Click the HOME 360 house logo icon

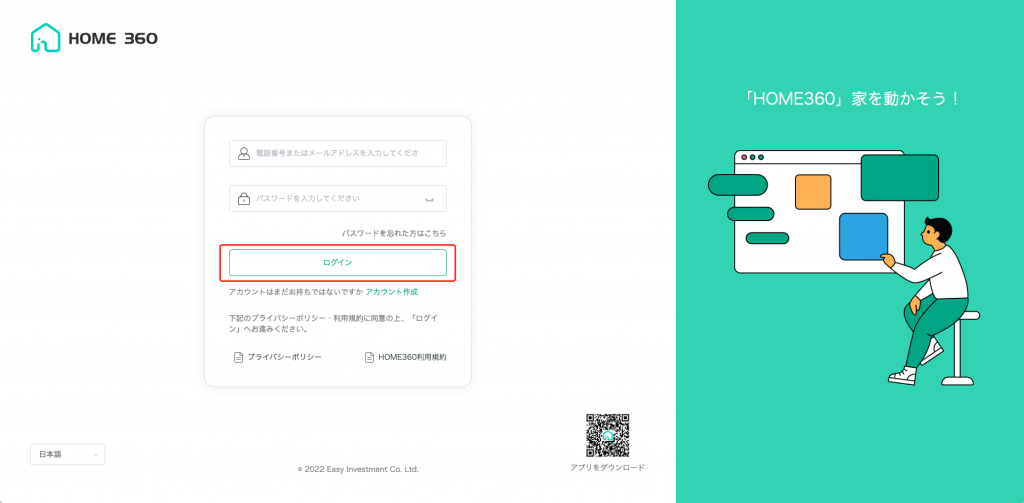click(46, 39)
